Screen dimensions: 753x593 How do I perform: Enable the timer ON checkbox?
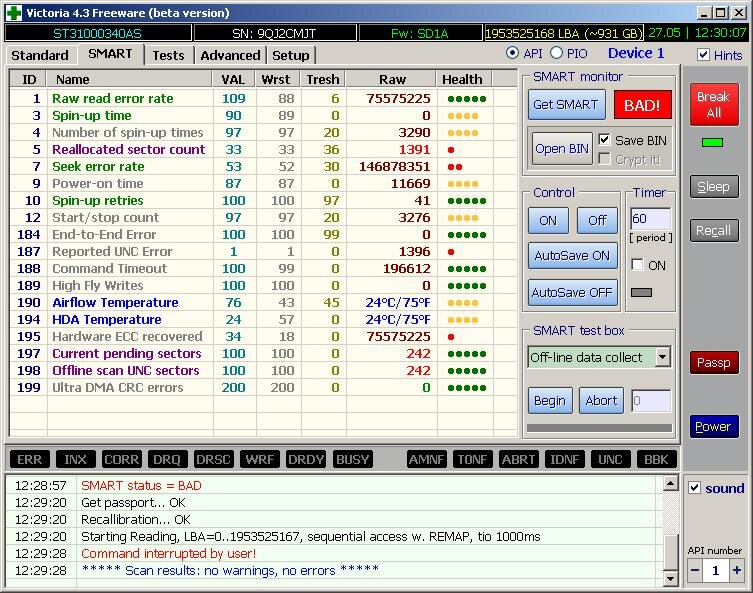[x=637, y=265]
